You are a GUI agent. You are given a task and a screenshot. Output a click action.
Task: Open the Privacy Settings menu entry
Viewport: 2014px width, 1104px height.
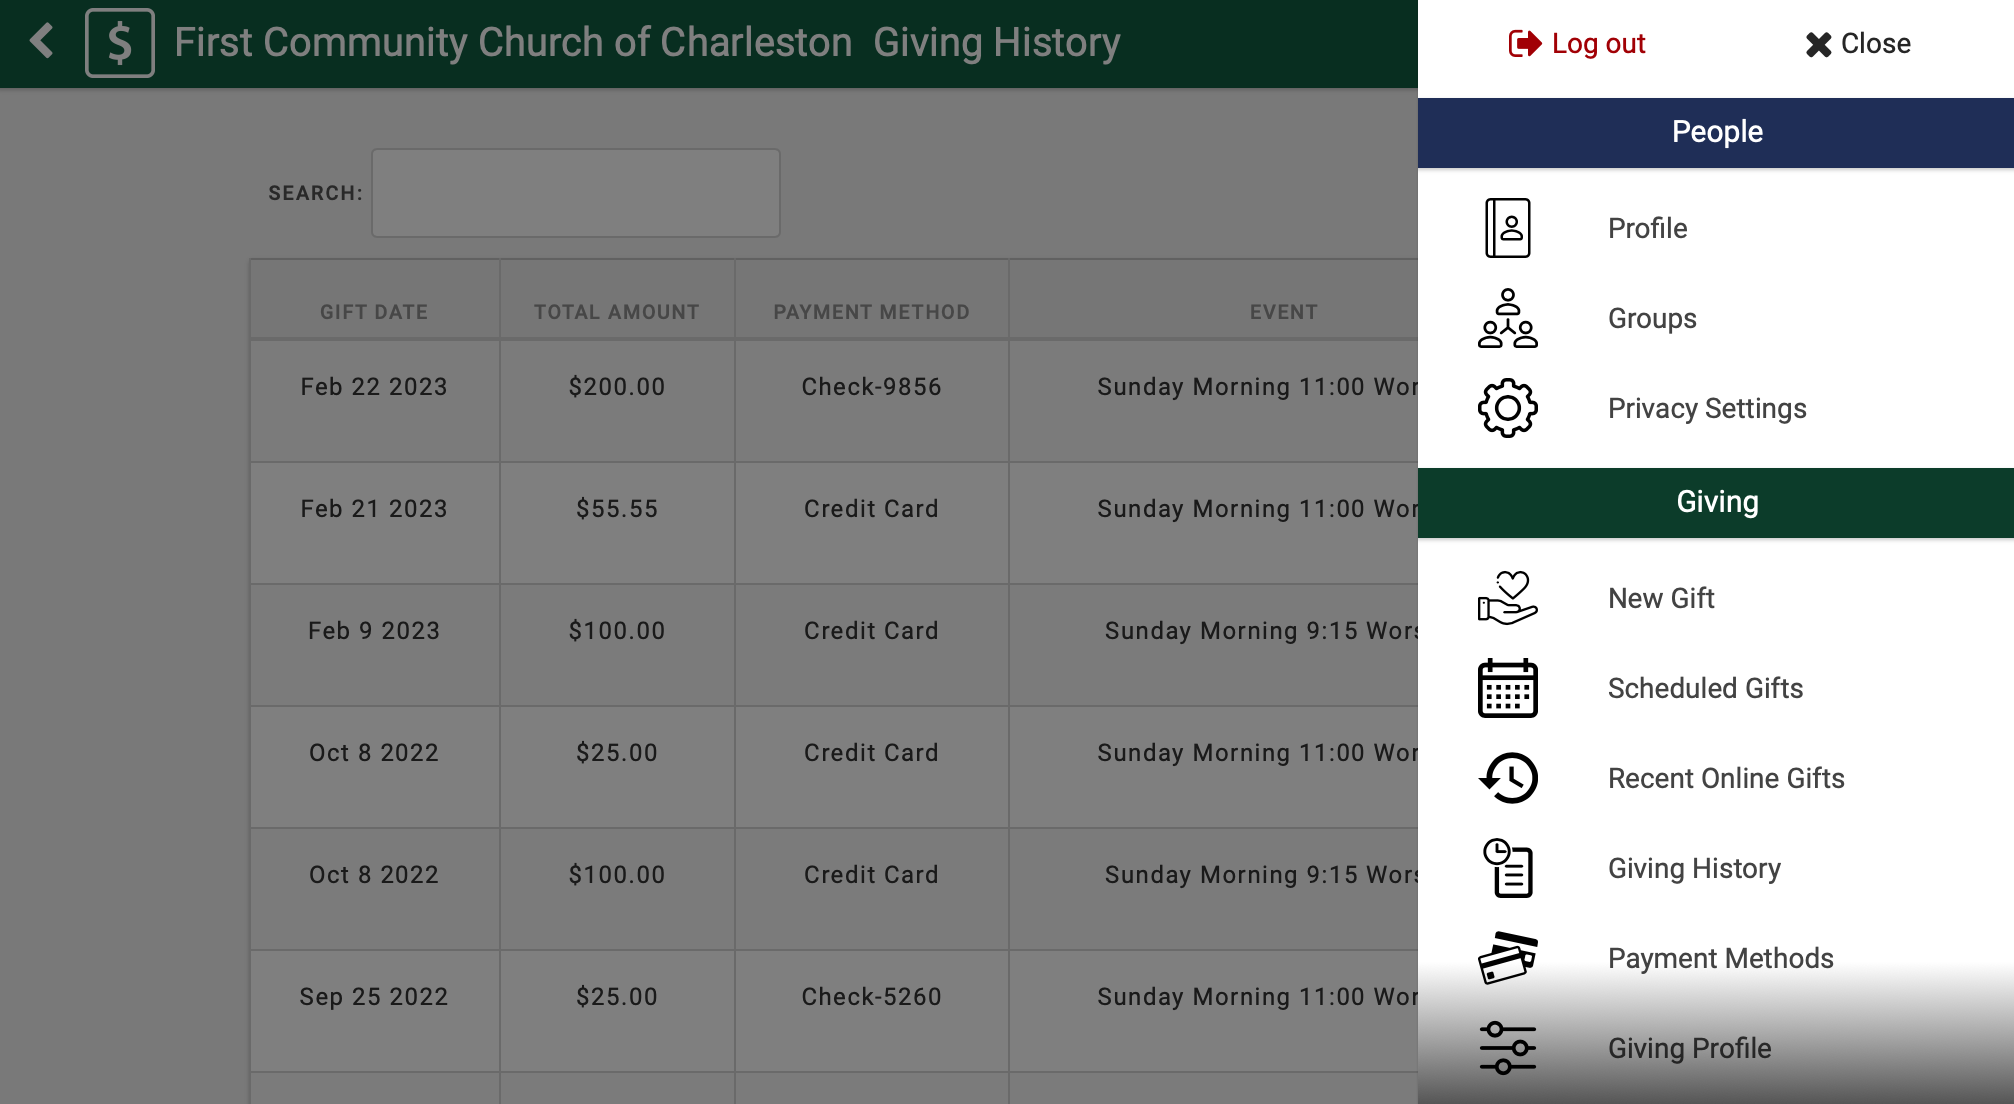[x=1706, y=408]
